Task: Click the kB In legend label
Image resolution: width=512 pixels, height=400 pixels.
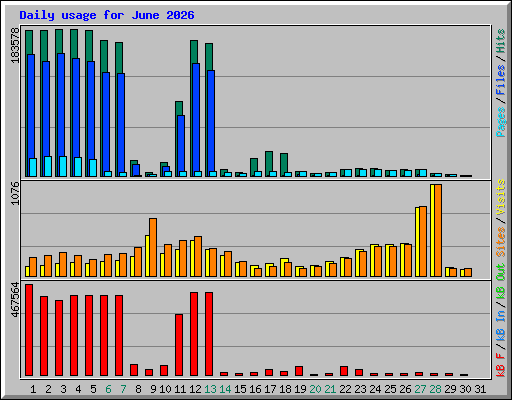Action: click(x=501, y=325)
